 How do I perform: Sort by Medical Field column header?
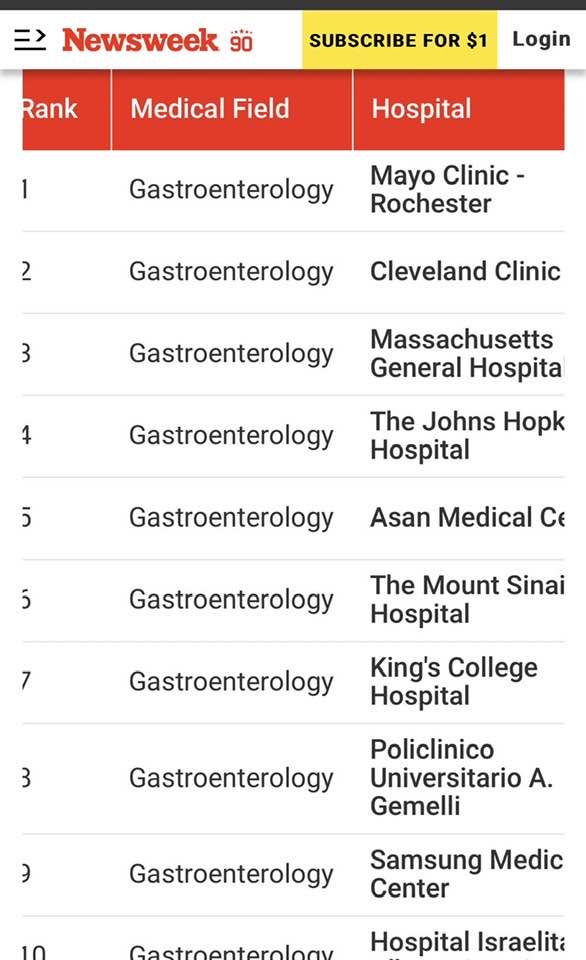click(232, 110)
